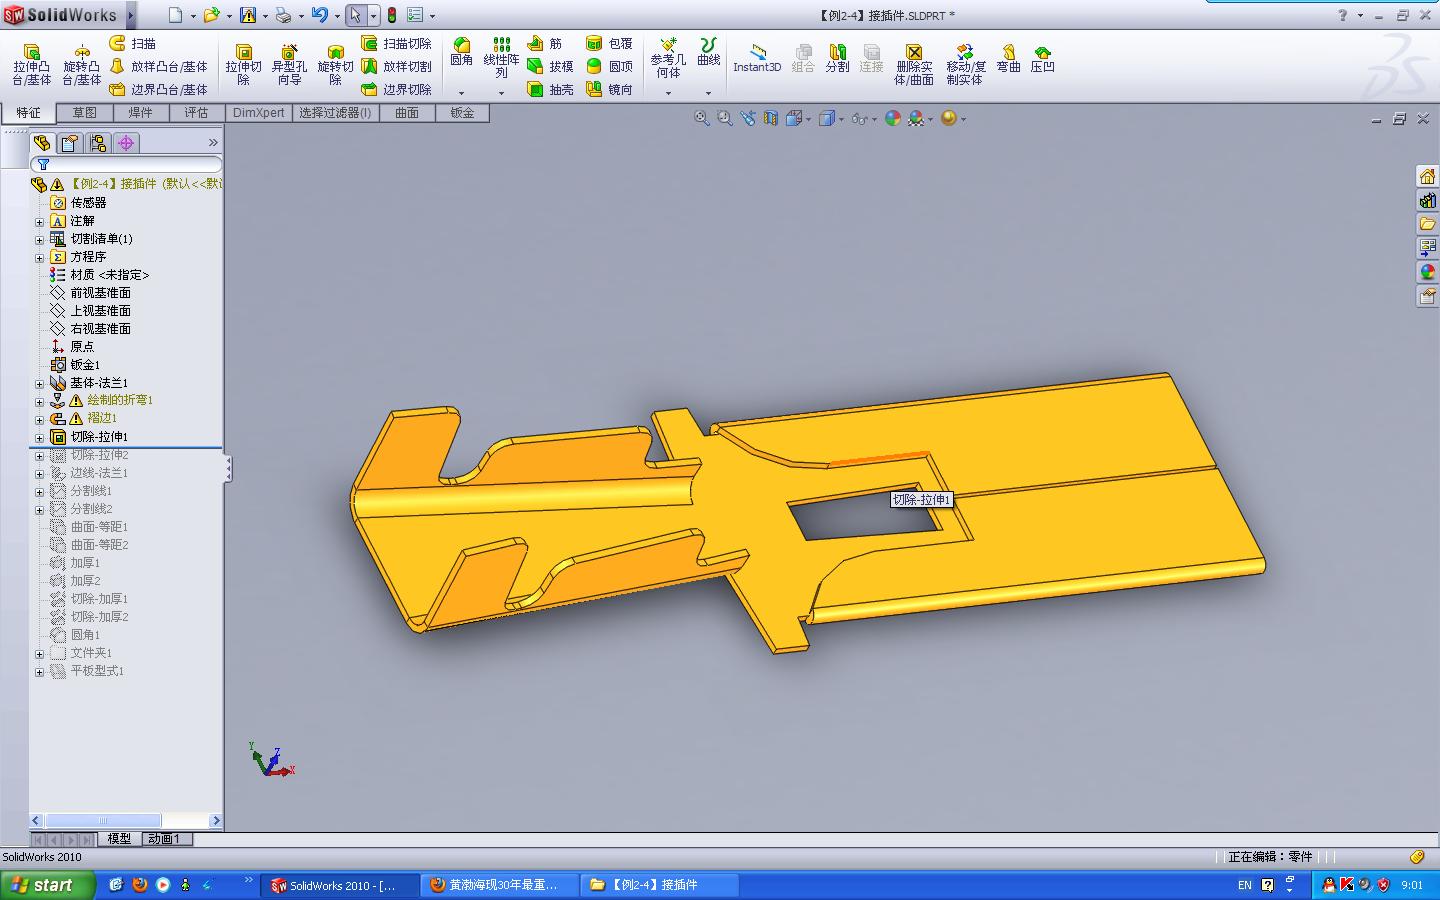Select the 拉伸凸台/基体 extrude boss tool
The width and height of the screenshot is (1440, 900).
click(x=31, y=65)
